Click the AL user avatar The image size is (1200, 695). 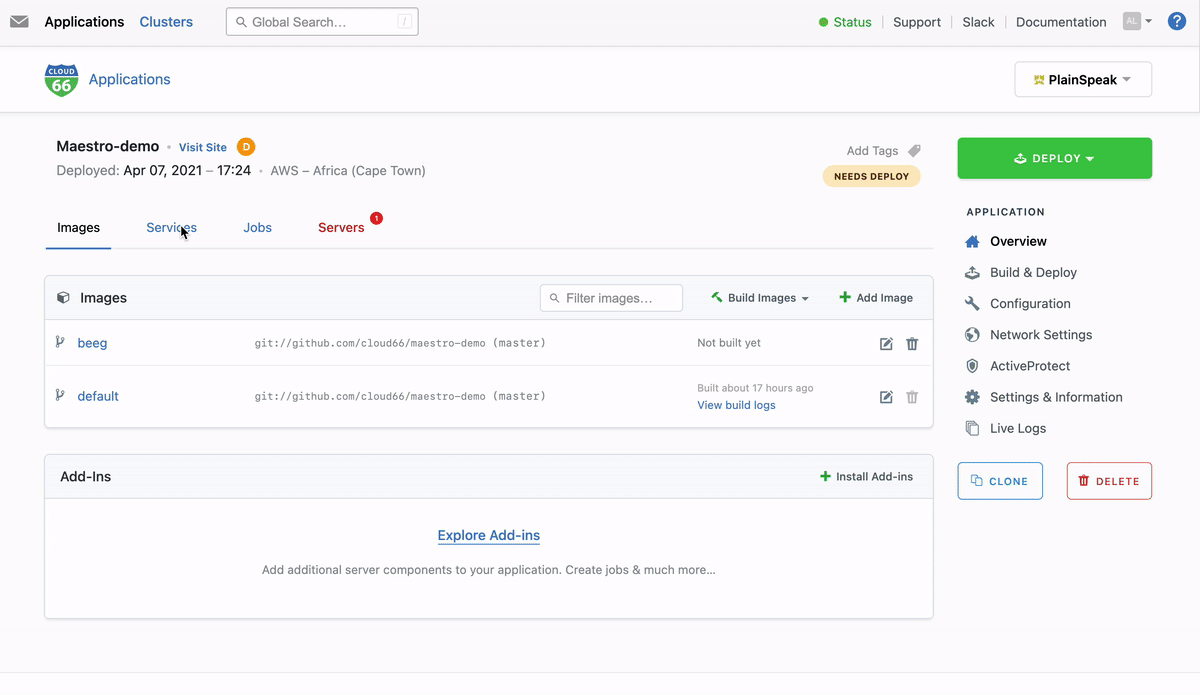[1132, 21]
